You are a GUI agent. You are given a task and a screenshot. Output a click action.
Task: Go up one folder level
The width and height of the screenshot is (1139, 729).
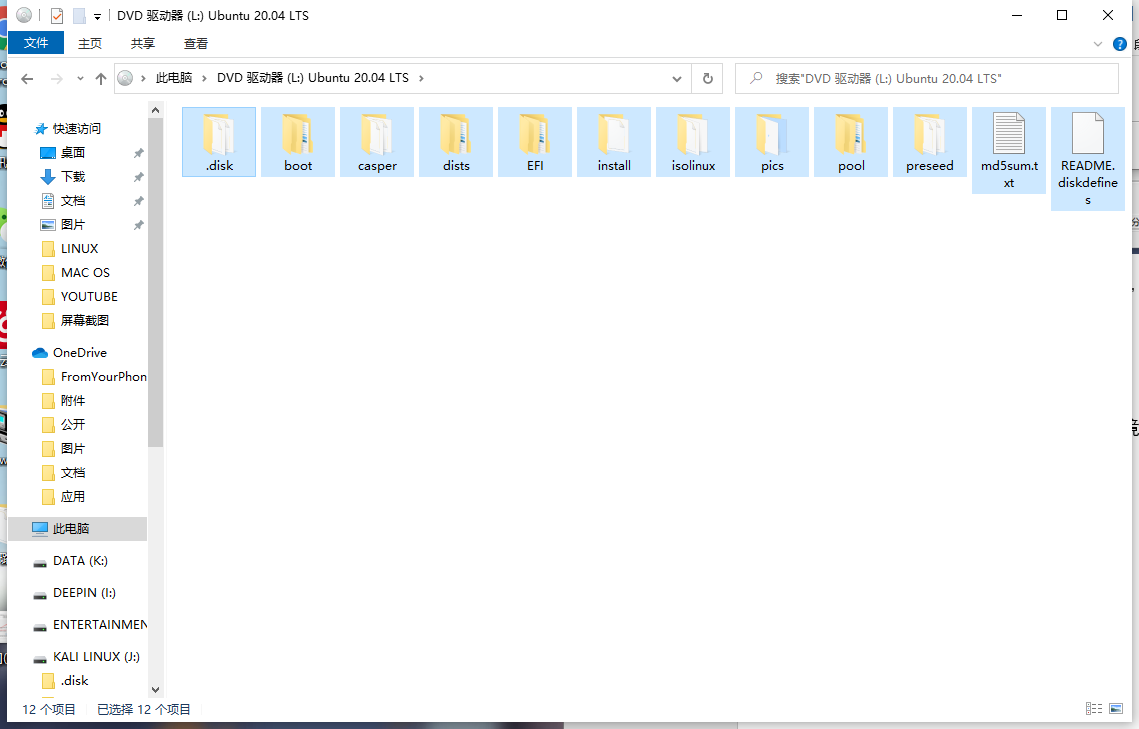[x=101, y=78]
